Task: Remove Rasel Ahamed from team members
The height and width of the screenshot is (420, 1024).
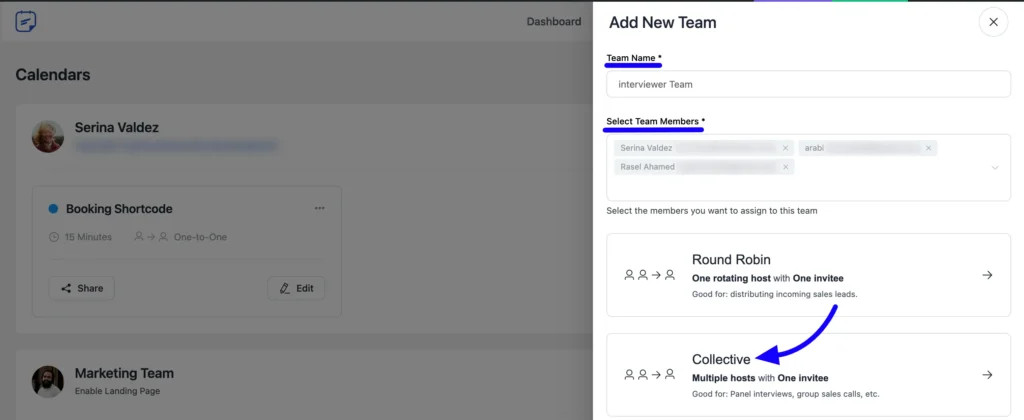Action: point(786,167)
